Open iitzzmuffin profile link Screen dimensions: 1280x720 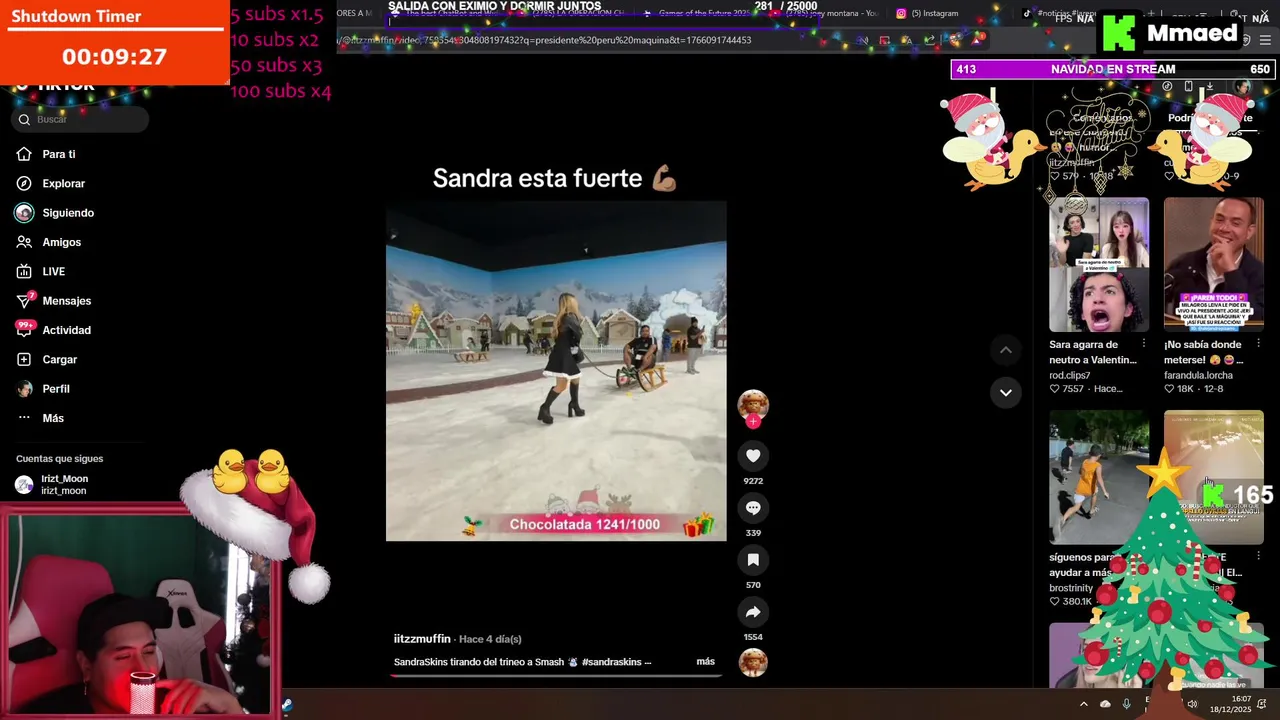pyautogui.click(x=422, y=639)
